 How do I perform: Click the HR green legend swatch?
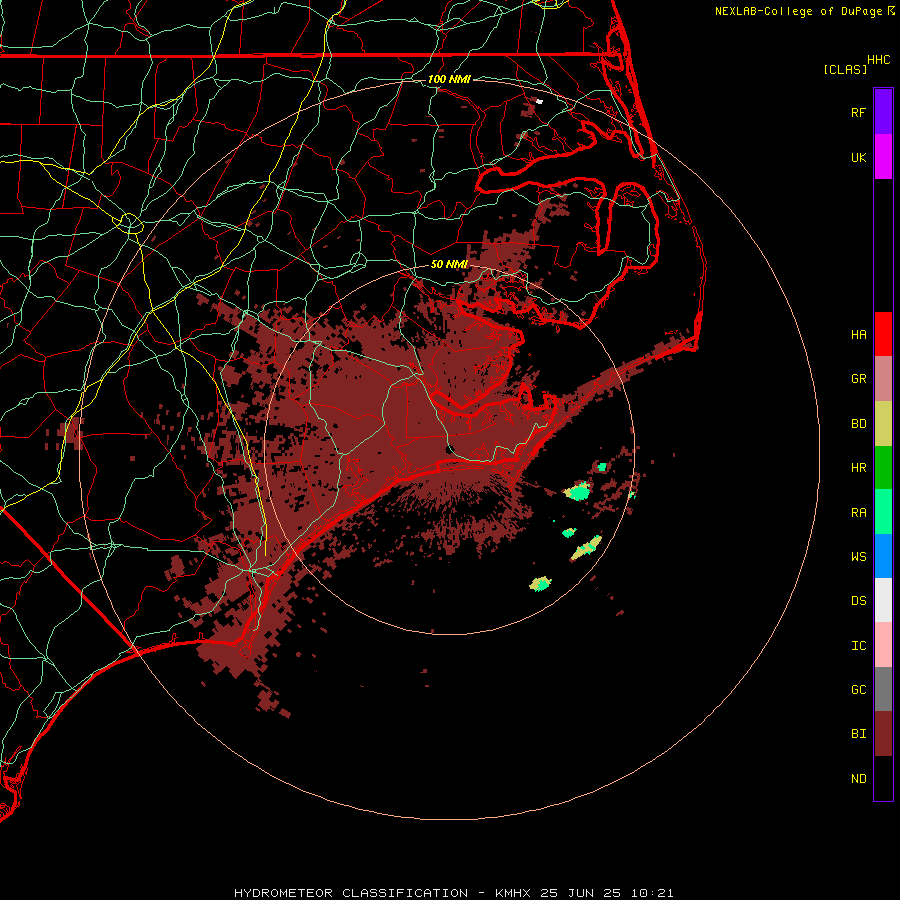coord(883,467)
